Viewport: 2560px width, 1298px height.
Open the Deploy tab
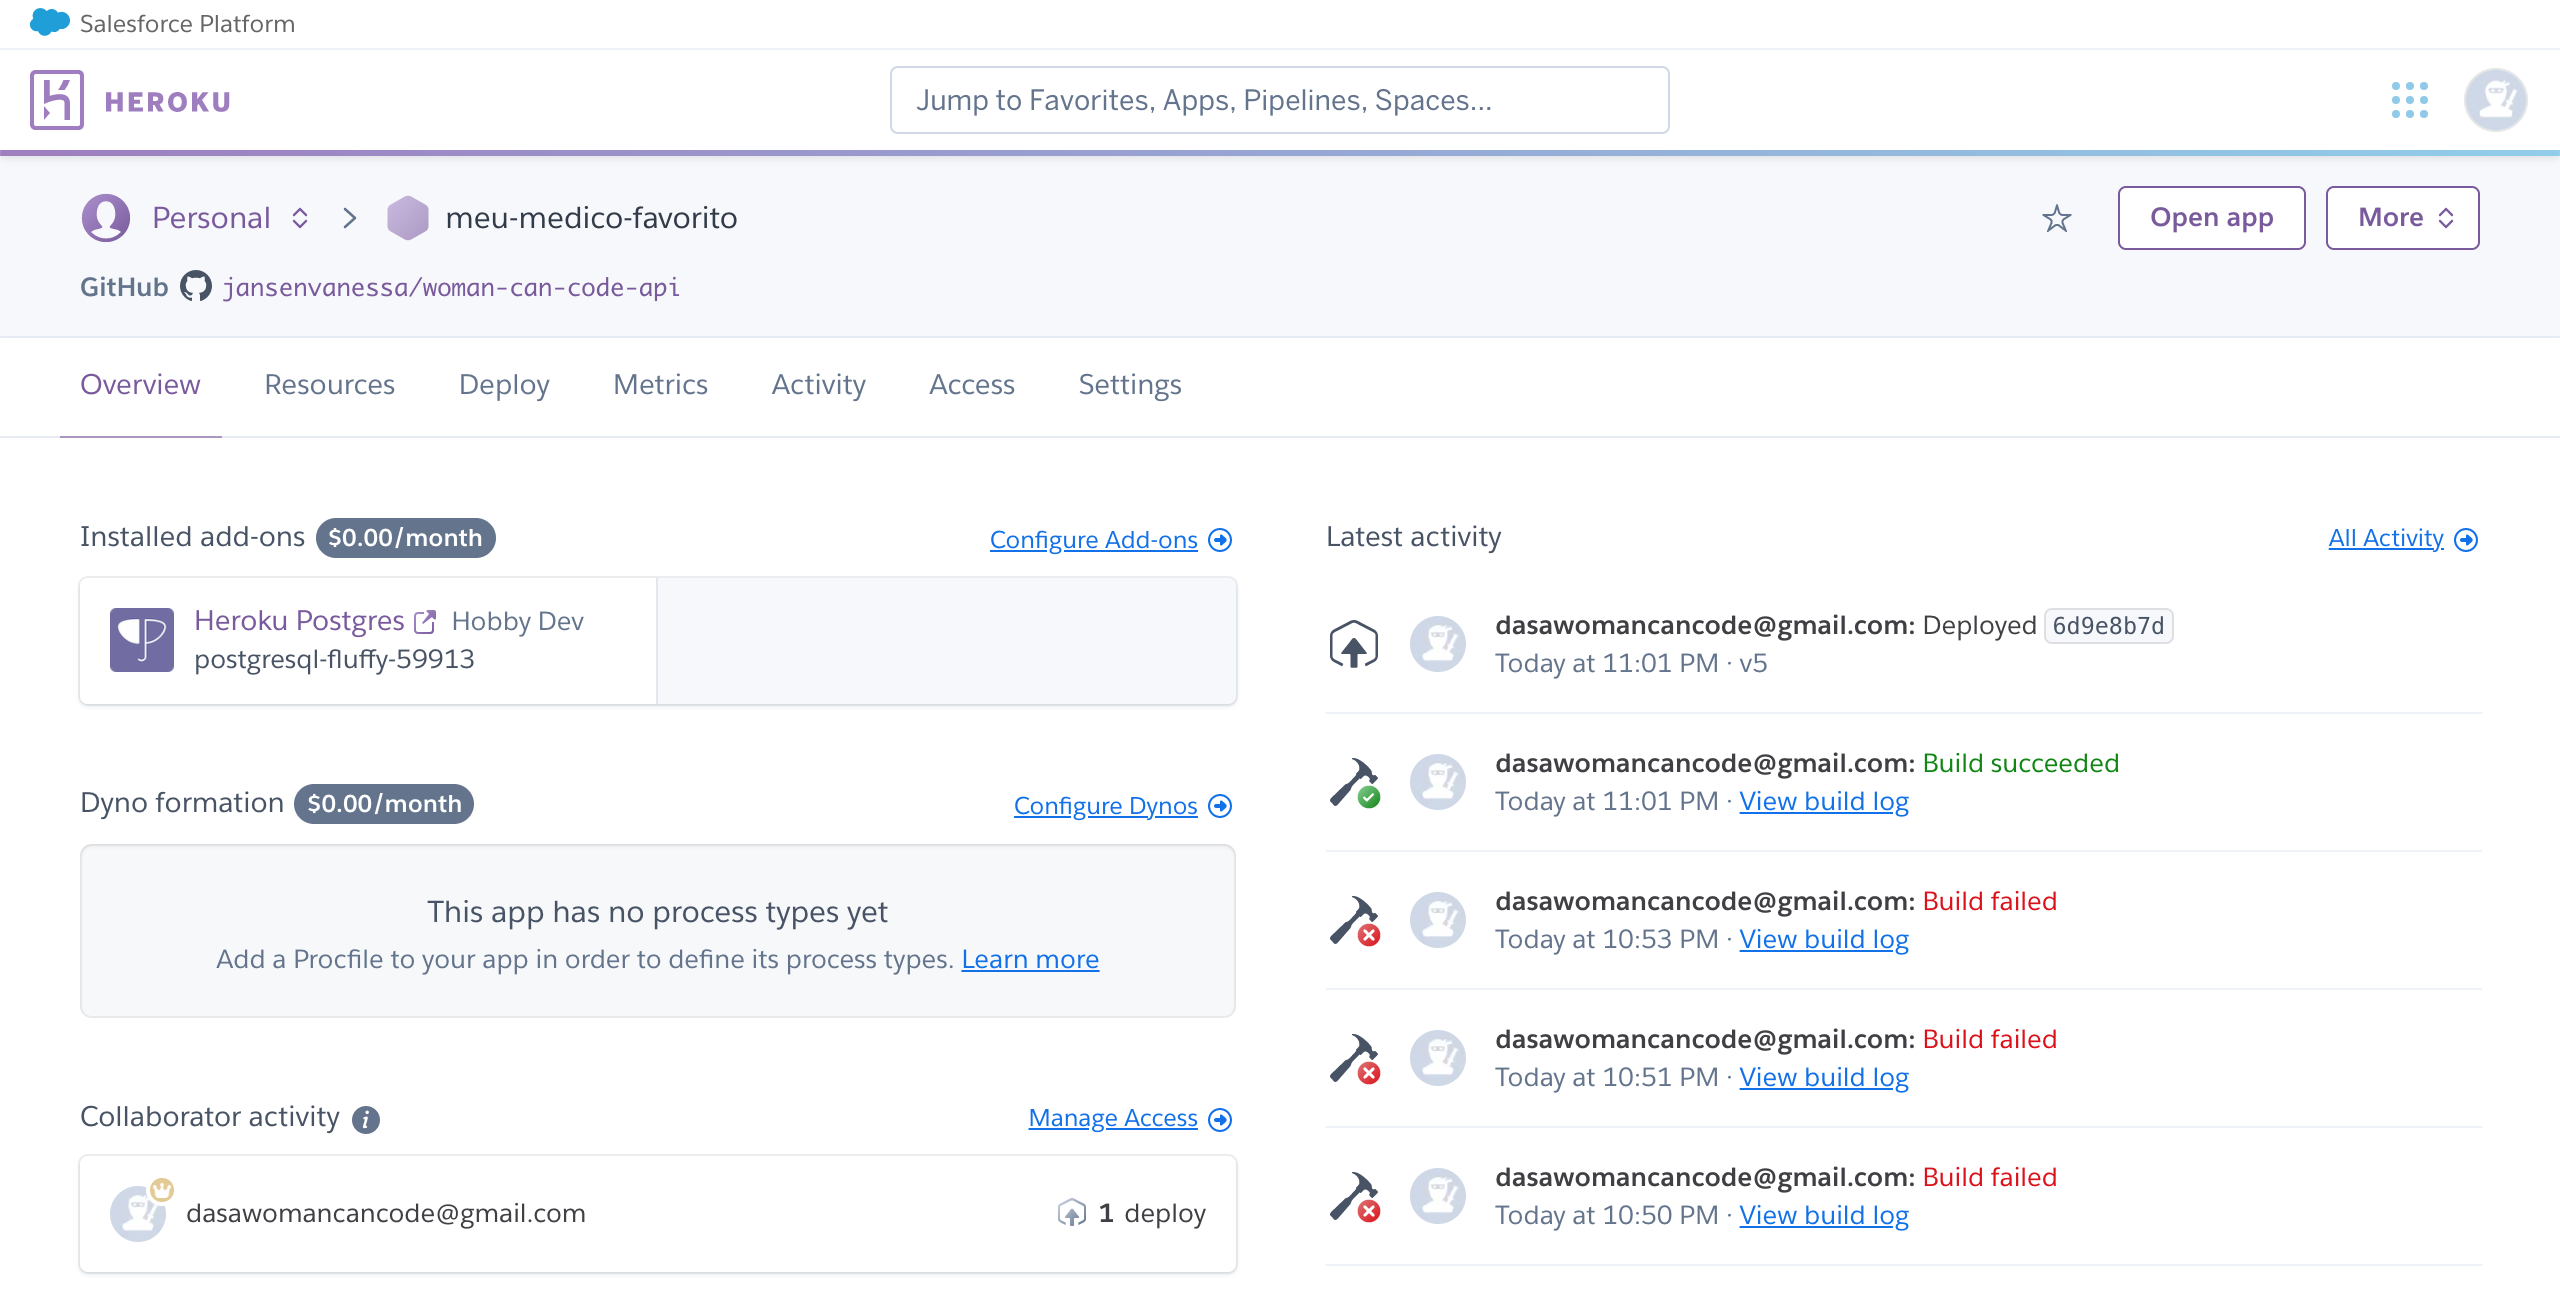(504, 385)
